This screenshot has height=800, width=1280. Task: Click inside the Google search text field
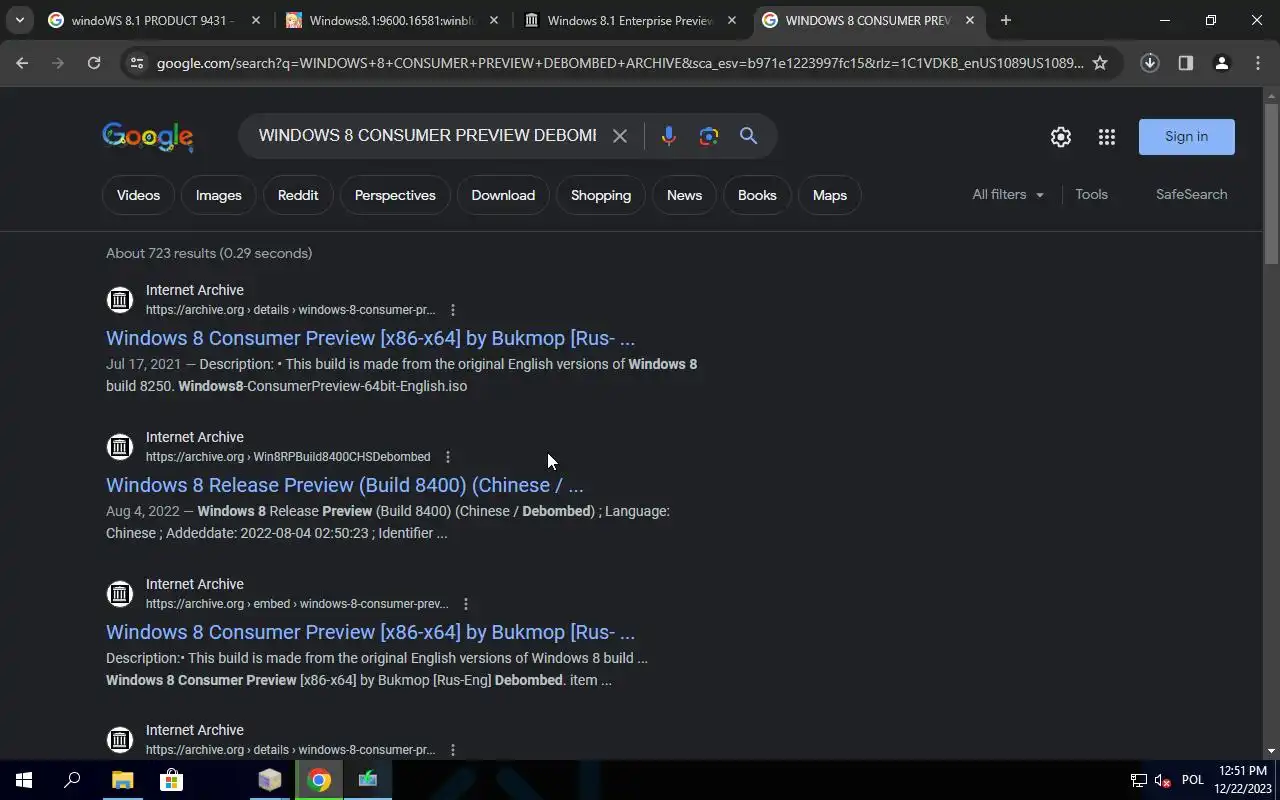pos(427,136)
